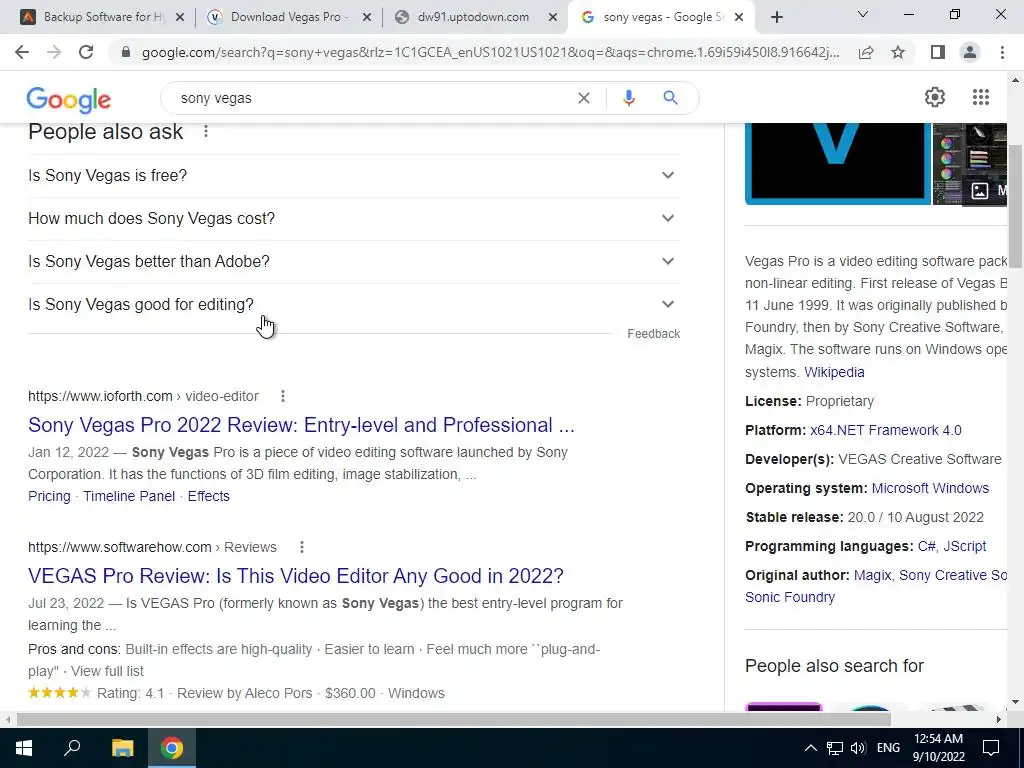Click the Chrome taskbar icon
The width and height of the screenshot is (1024, 768).
[172, 748]
